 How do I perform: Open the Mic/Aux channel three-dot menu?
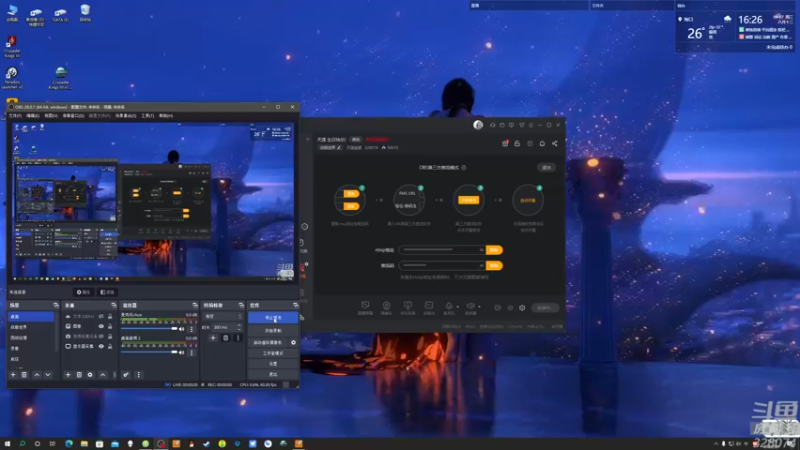click(x=192, y=329)
